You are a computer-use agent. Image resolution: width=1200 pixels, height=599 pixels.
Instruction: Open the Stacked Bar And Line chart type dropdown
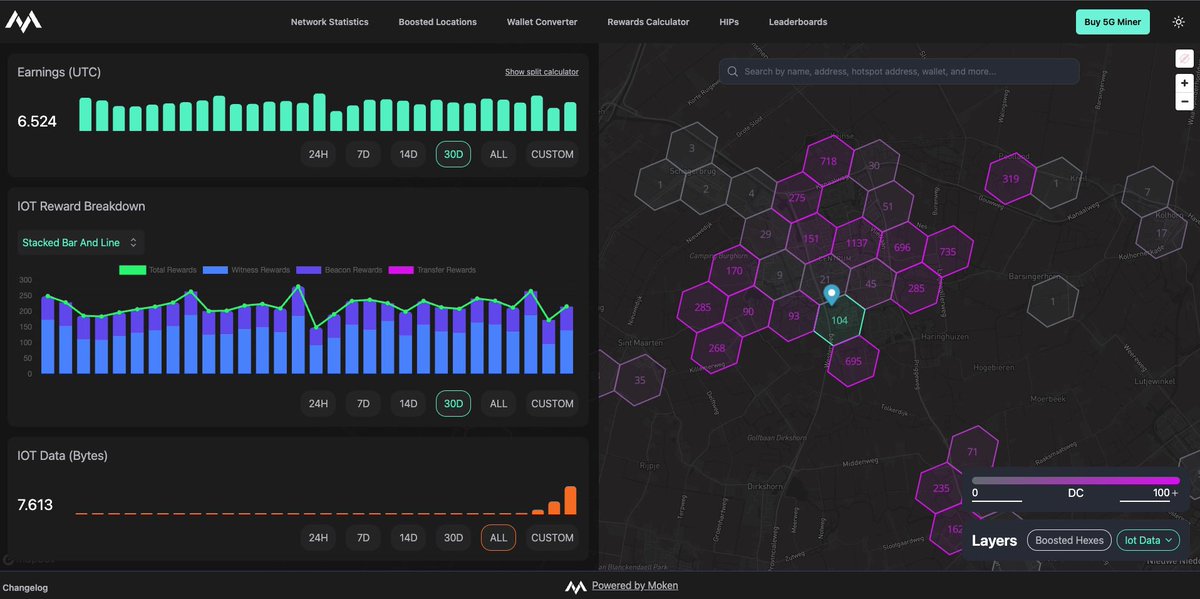coord(80,243)
